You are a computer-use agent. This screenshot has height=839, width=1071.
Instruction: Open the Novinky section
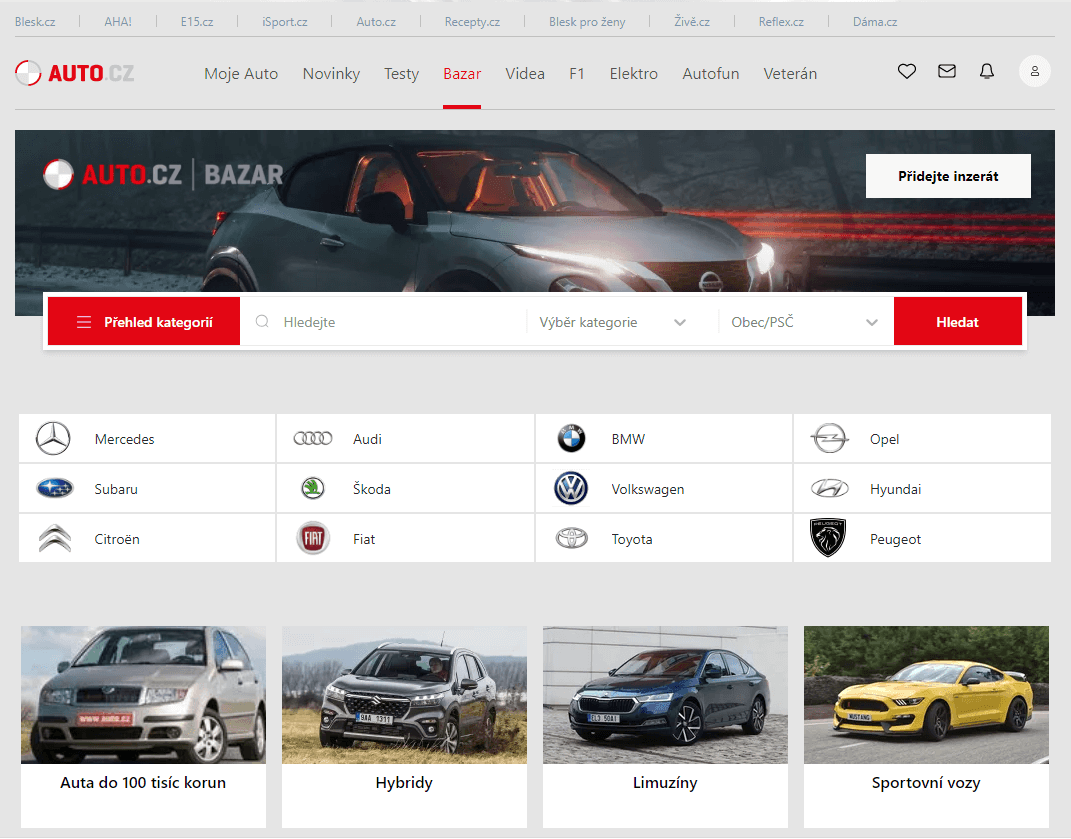(x=331, y=74)
